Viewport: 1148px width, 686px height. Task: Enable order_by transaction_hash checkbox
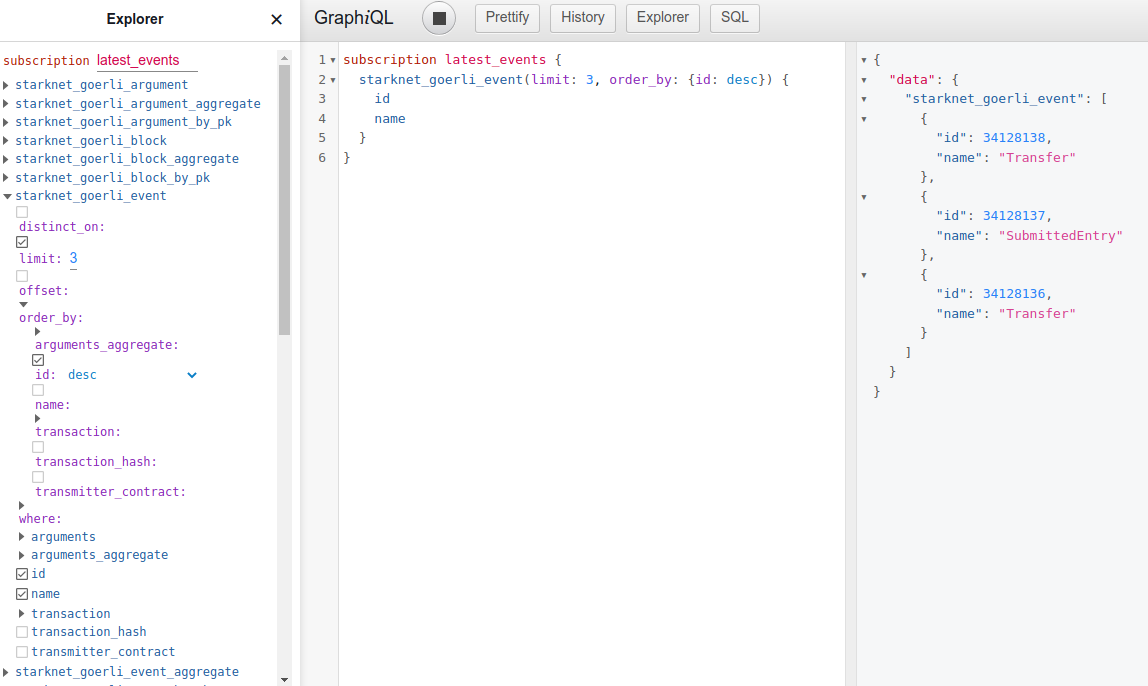[38, 447]
